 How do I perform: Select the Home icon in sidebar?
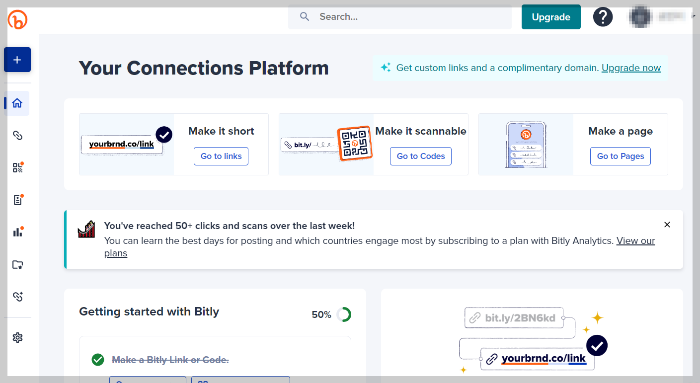coord(17,103)
